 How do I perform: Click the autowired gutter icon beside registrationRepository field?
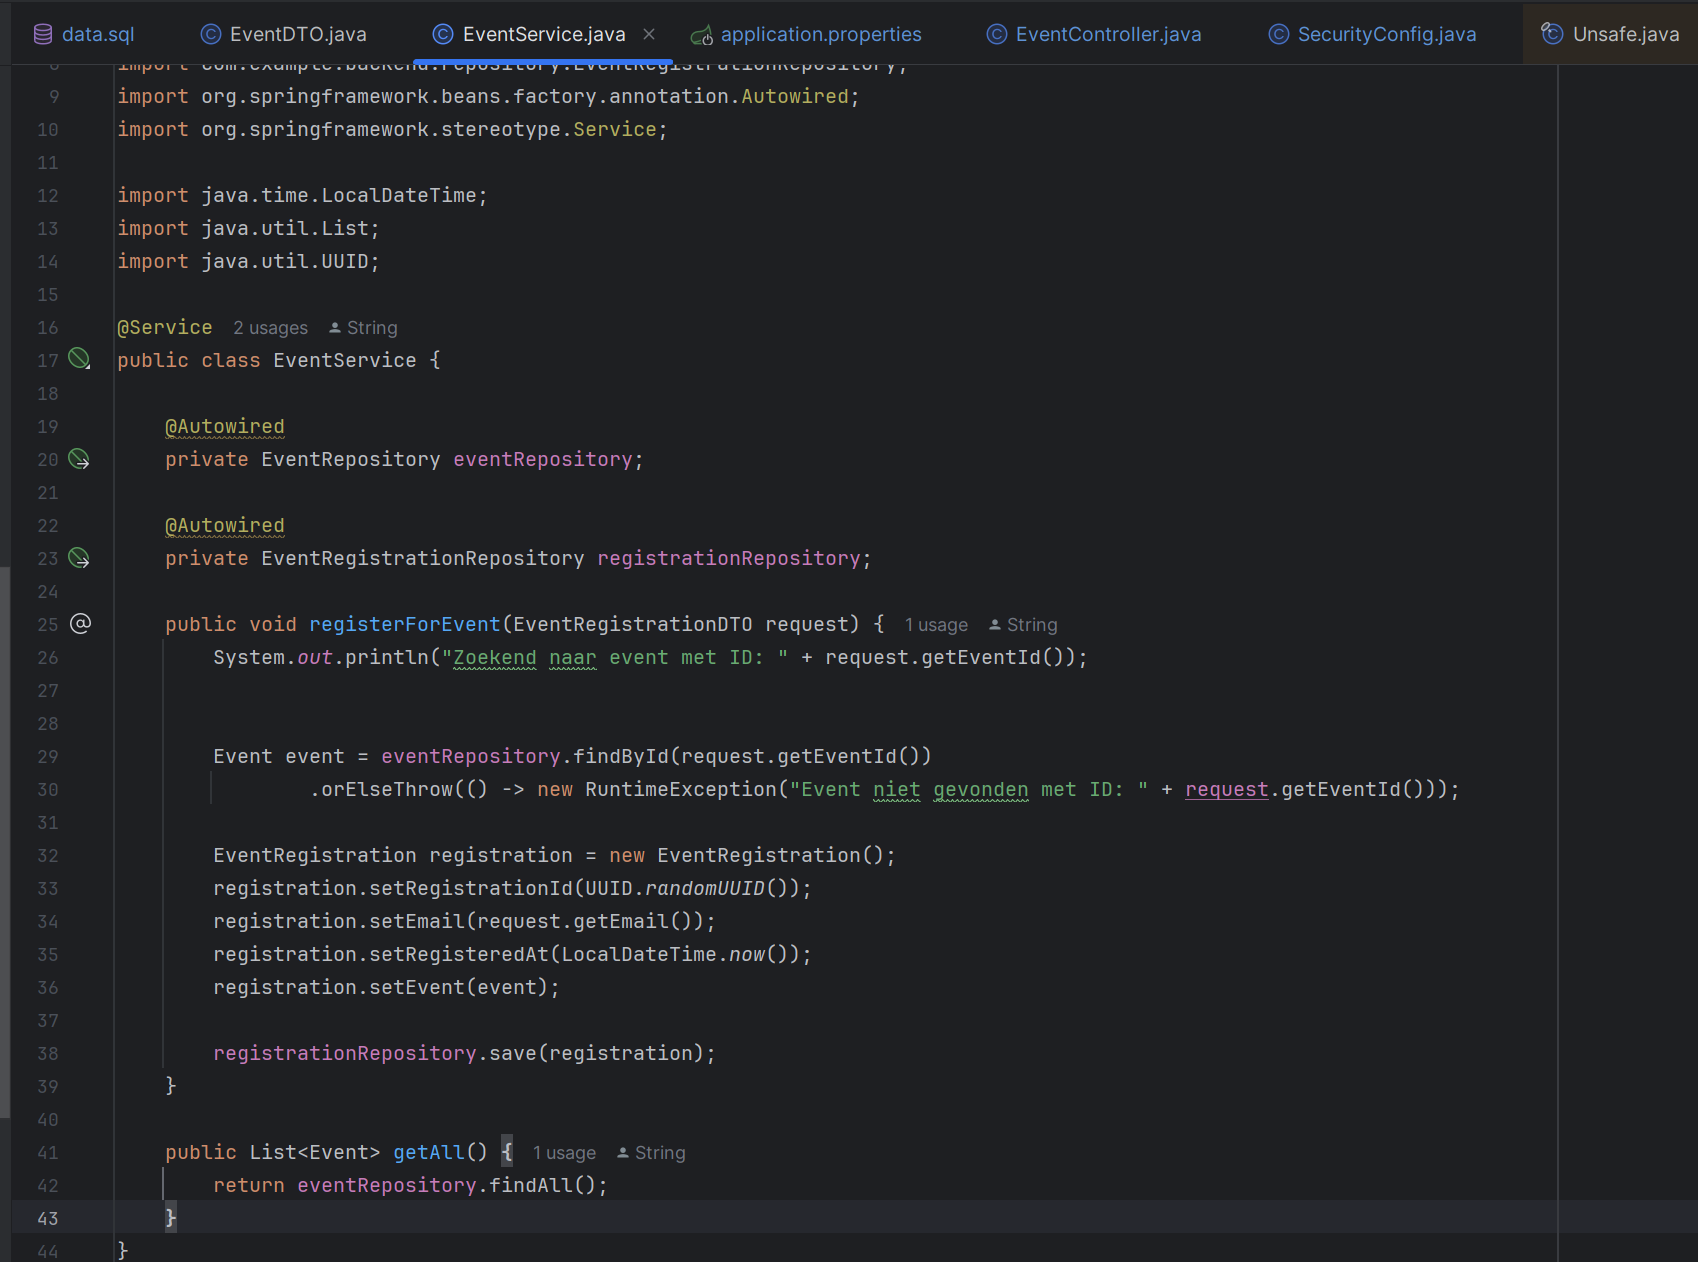[79, 558]
